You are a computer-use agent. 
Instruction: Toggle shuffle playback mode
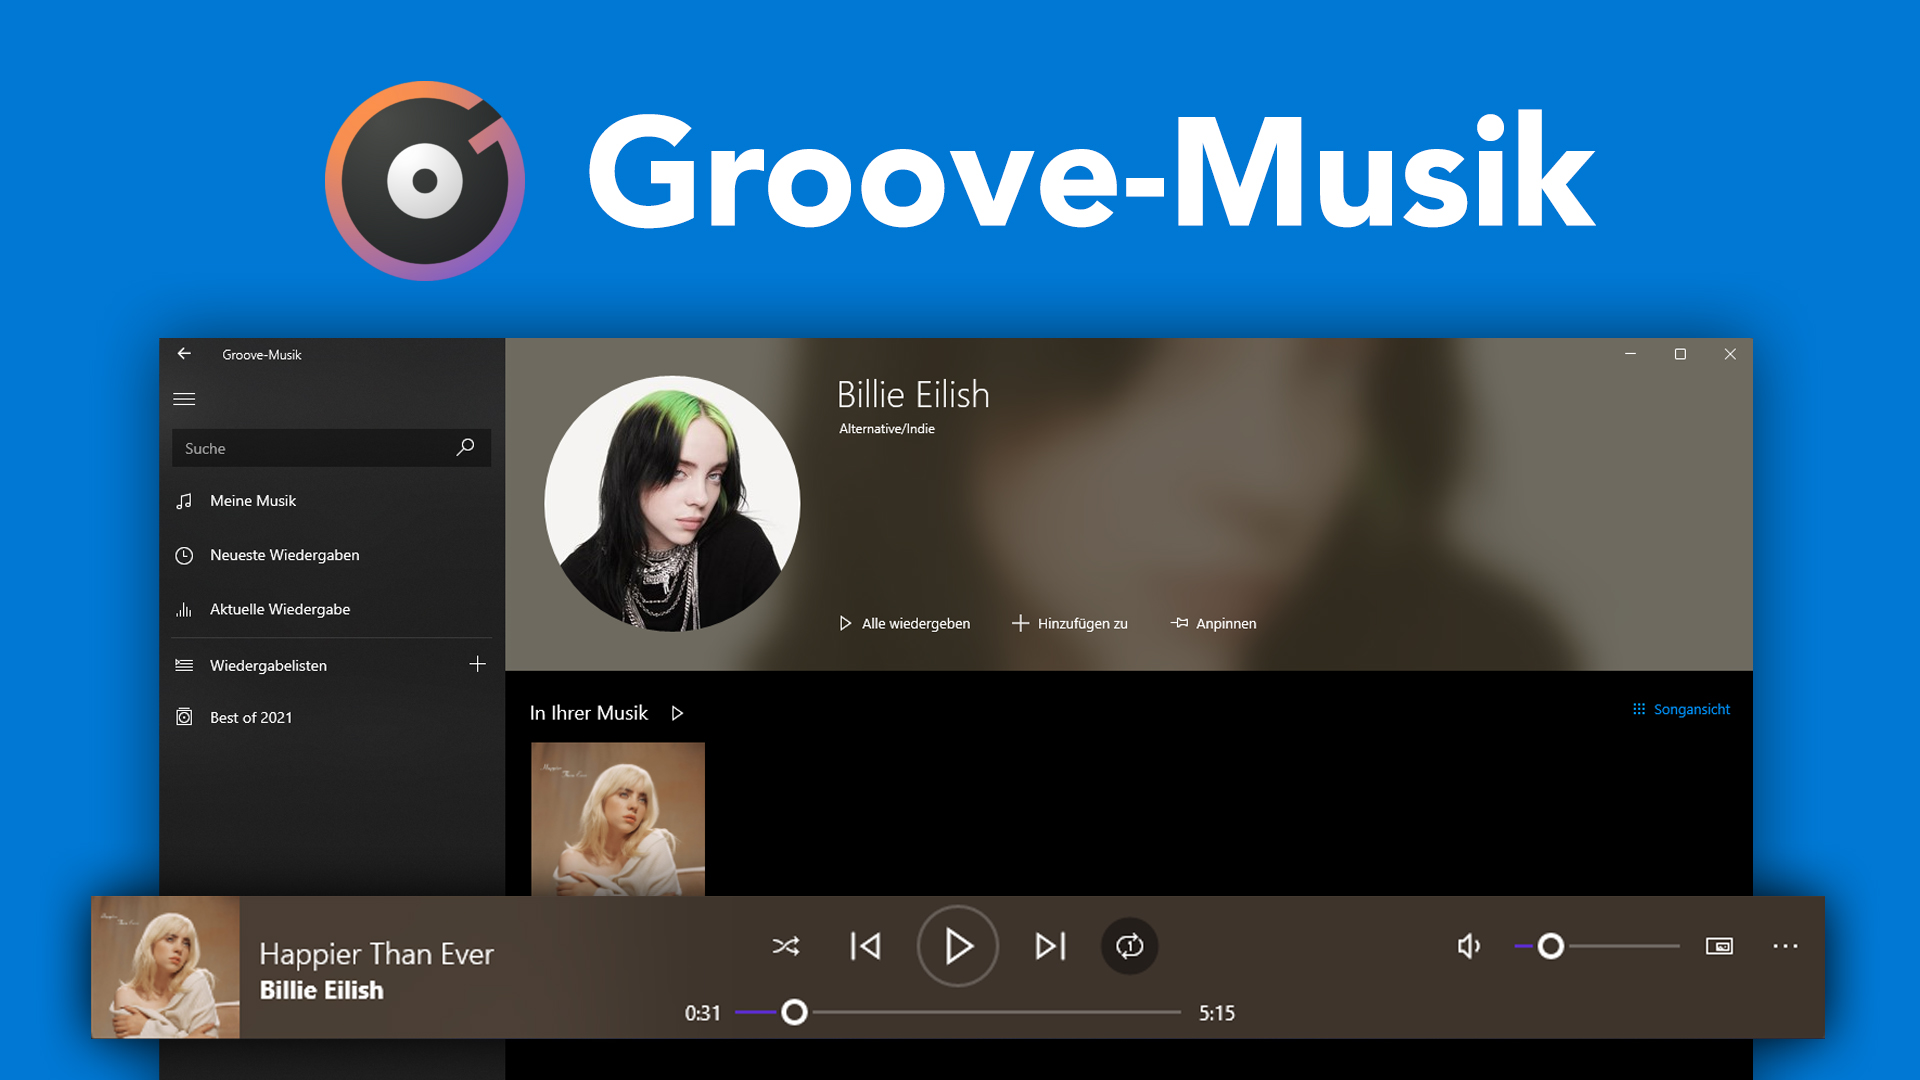click(786, 946)
